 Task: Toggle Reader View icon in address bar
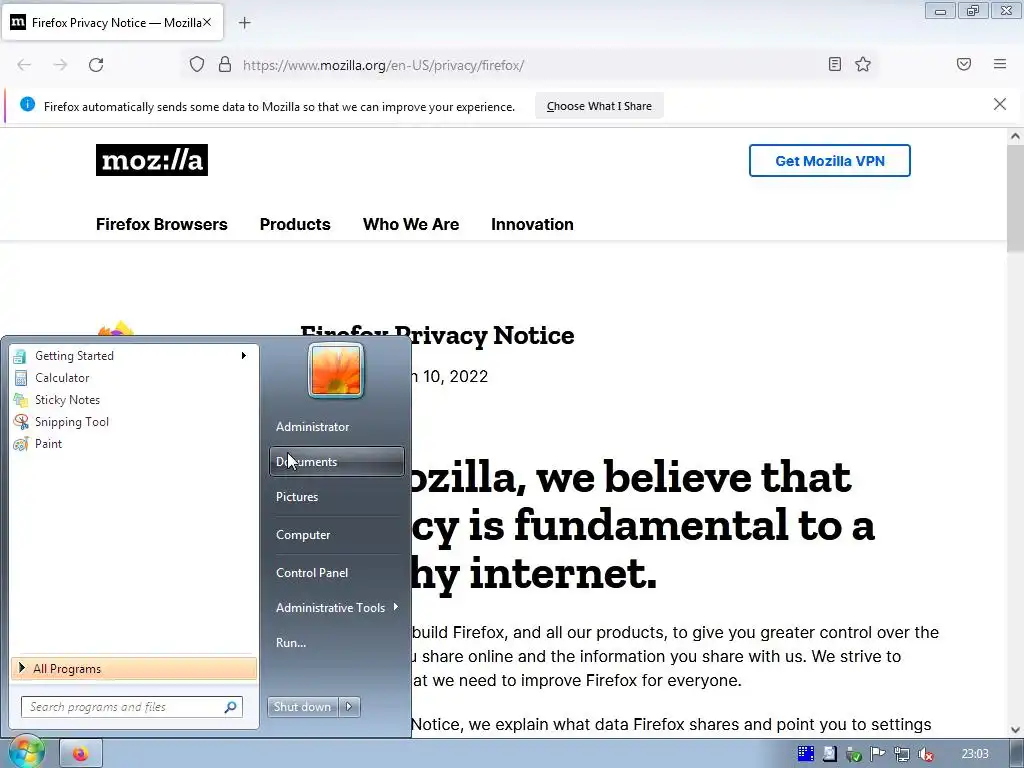[835, 64]
